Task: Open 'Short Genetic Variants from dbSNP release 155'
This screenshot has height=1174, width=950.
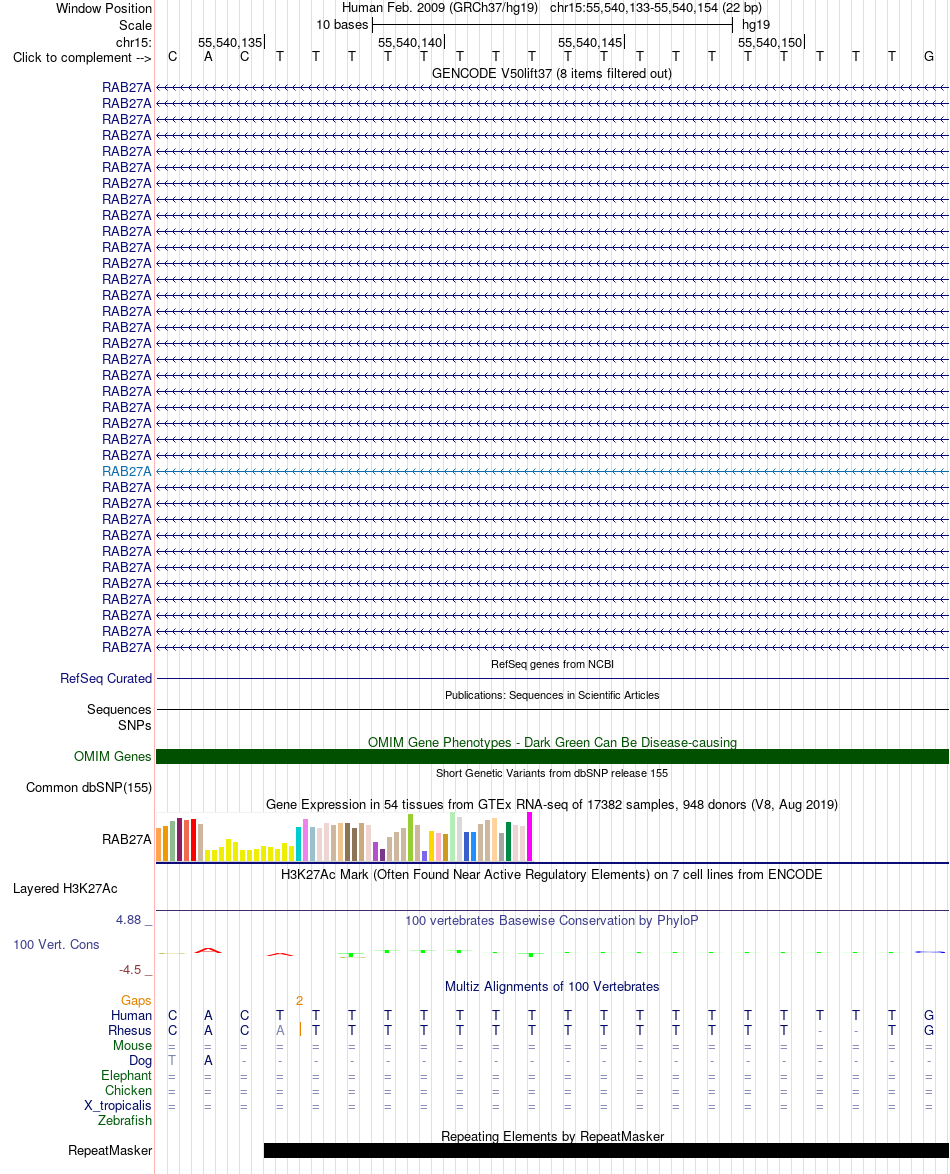Action: click(552, 773)
